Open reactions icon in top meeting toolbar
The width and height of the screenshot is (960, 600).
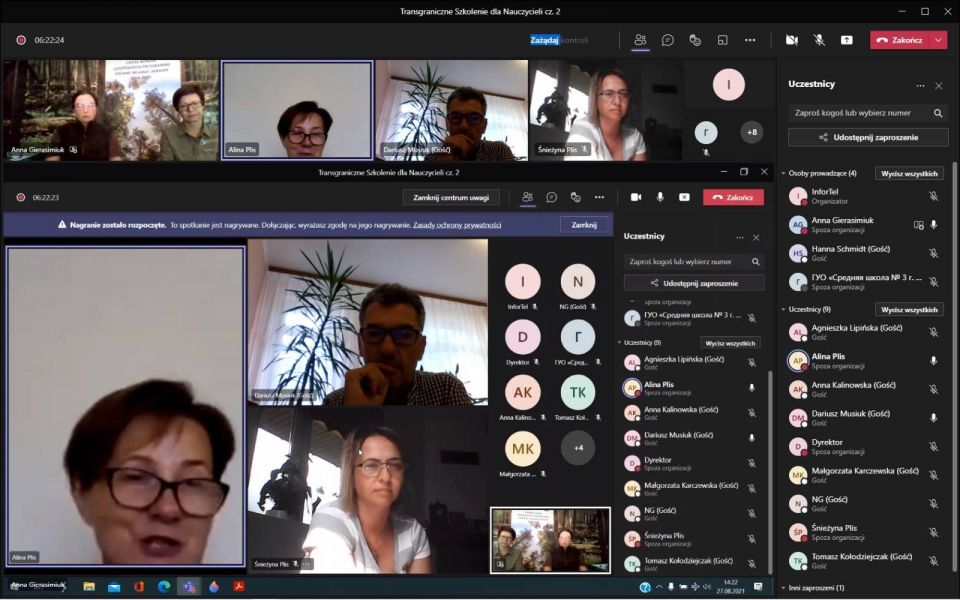[x=695, y=40]
